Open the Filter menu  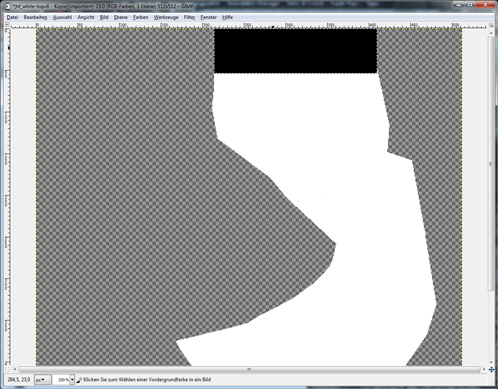[x=189, y=17]
